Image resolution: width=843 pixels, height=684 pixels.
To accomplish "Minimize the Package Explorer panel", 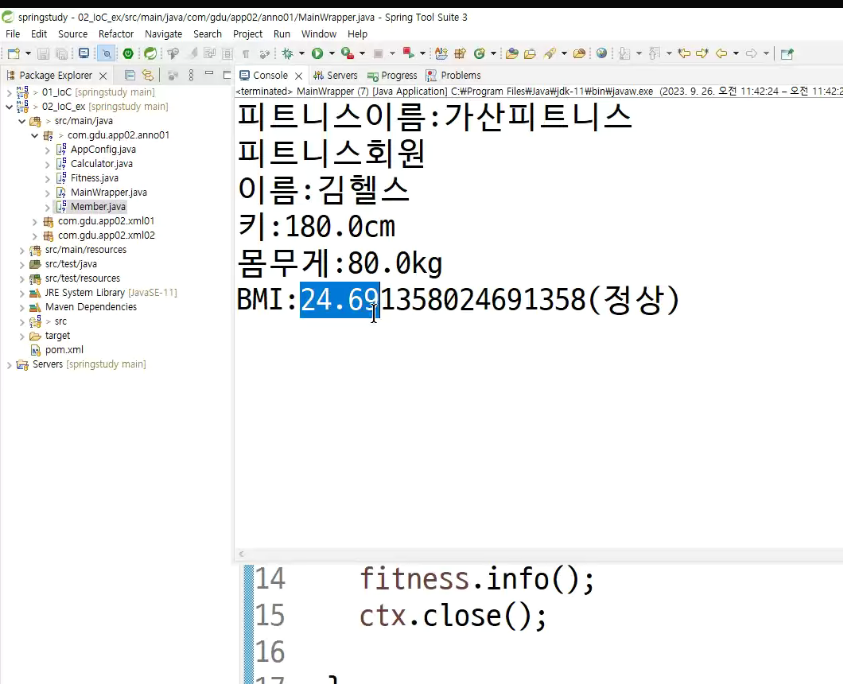I will click(x=209, y=74).
